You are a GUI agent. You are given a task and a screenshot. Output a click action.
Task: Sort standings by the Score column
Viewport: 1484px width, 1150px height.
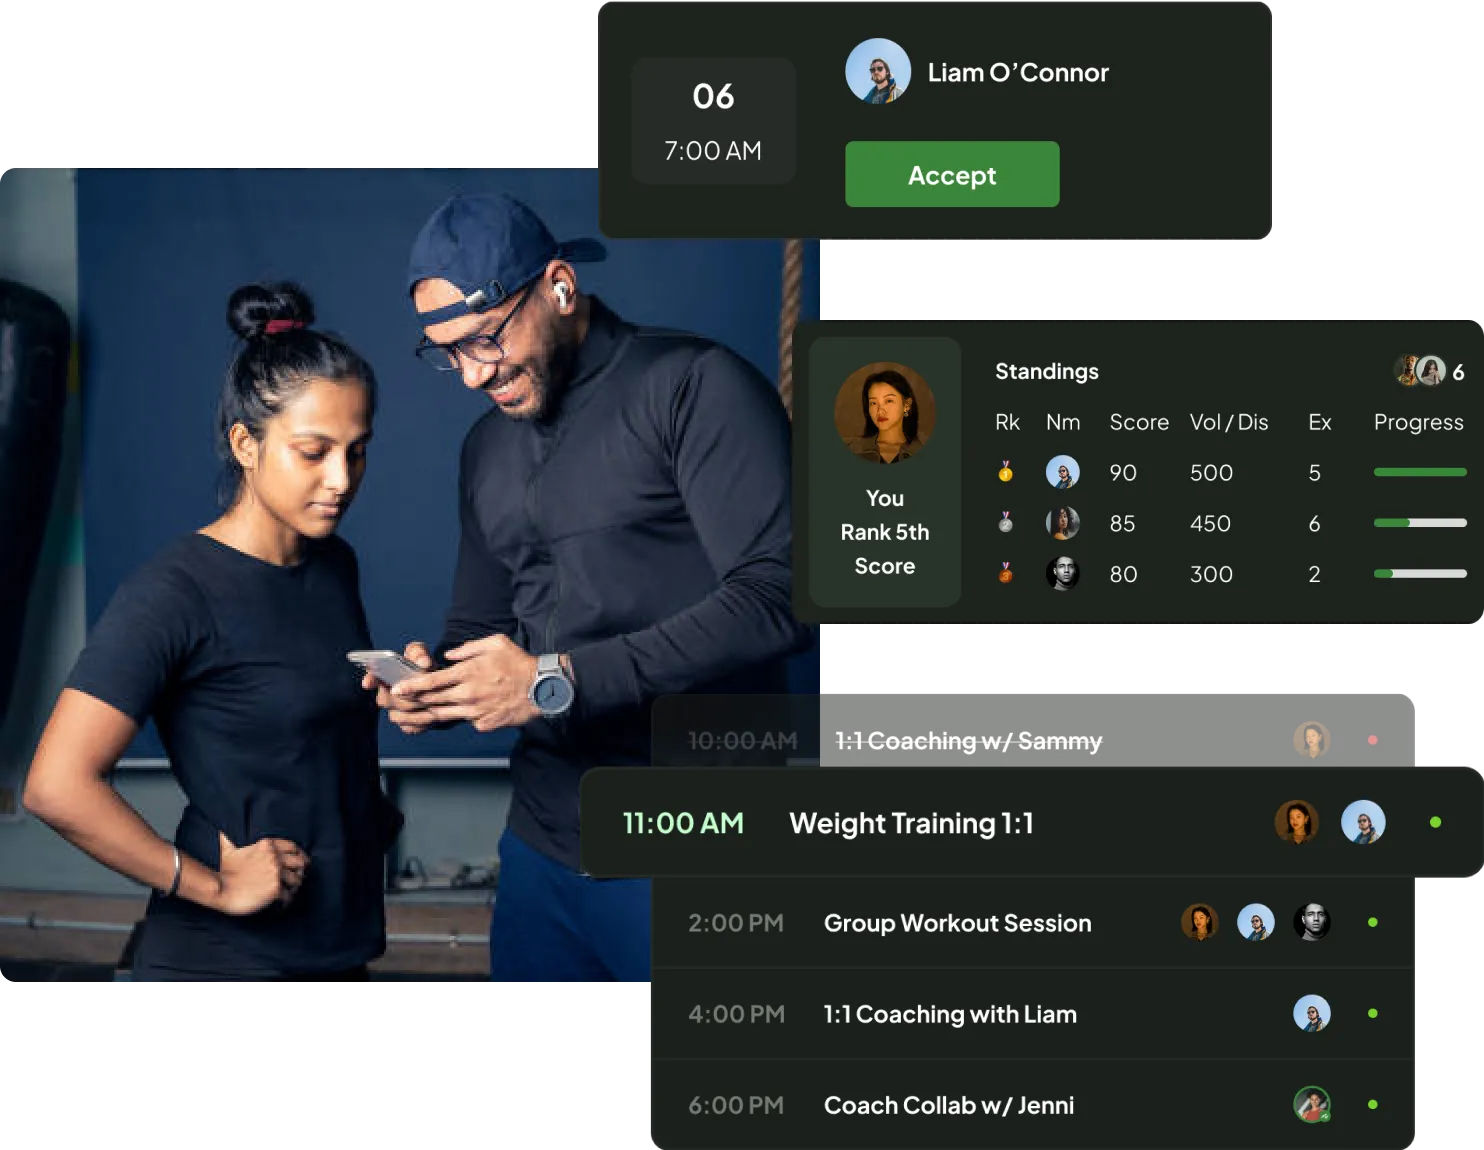click(1139, 422)
